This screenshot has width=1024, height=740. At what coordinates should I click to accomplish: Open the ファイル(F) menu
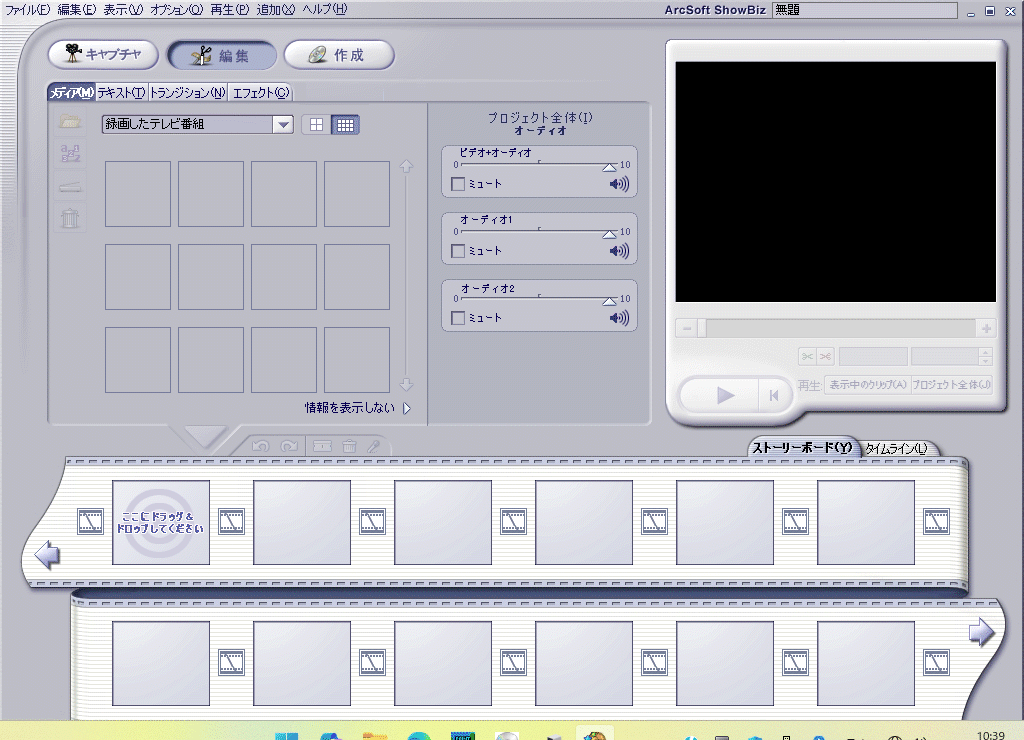coord(27,9)
